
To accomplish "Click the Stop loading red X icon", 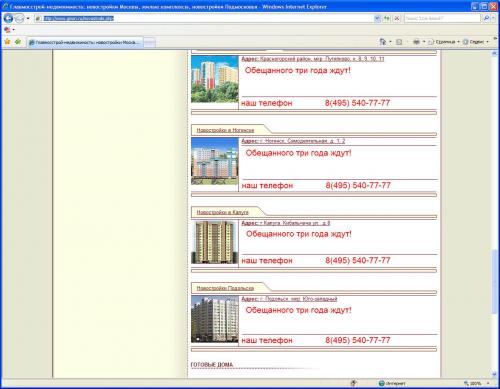I will pyautogui.click(x=397, y=18).
